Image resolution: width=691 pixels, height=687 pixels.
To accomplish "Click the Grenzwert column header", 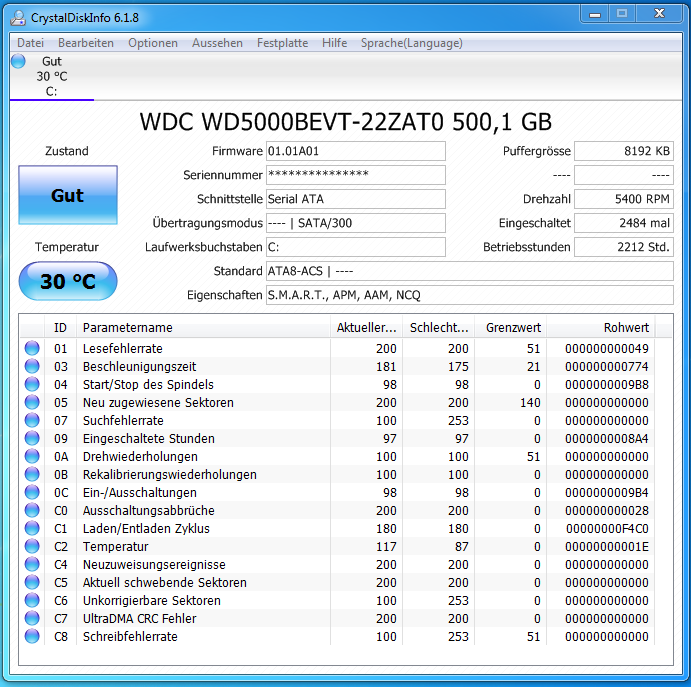I will [511, 327].
